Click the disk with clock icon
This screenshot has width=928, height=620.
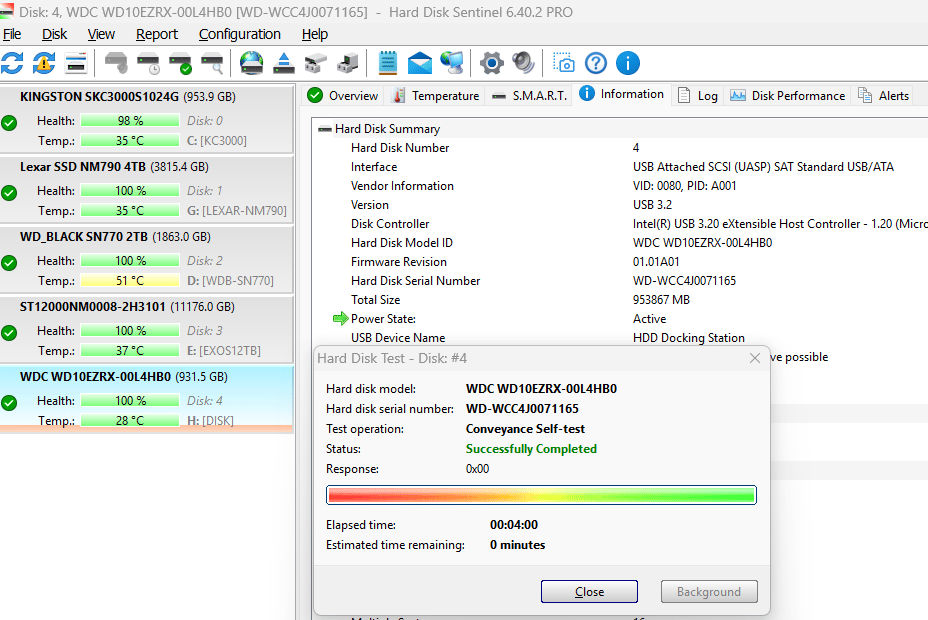148,63
